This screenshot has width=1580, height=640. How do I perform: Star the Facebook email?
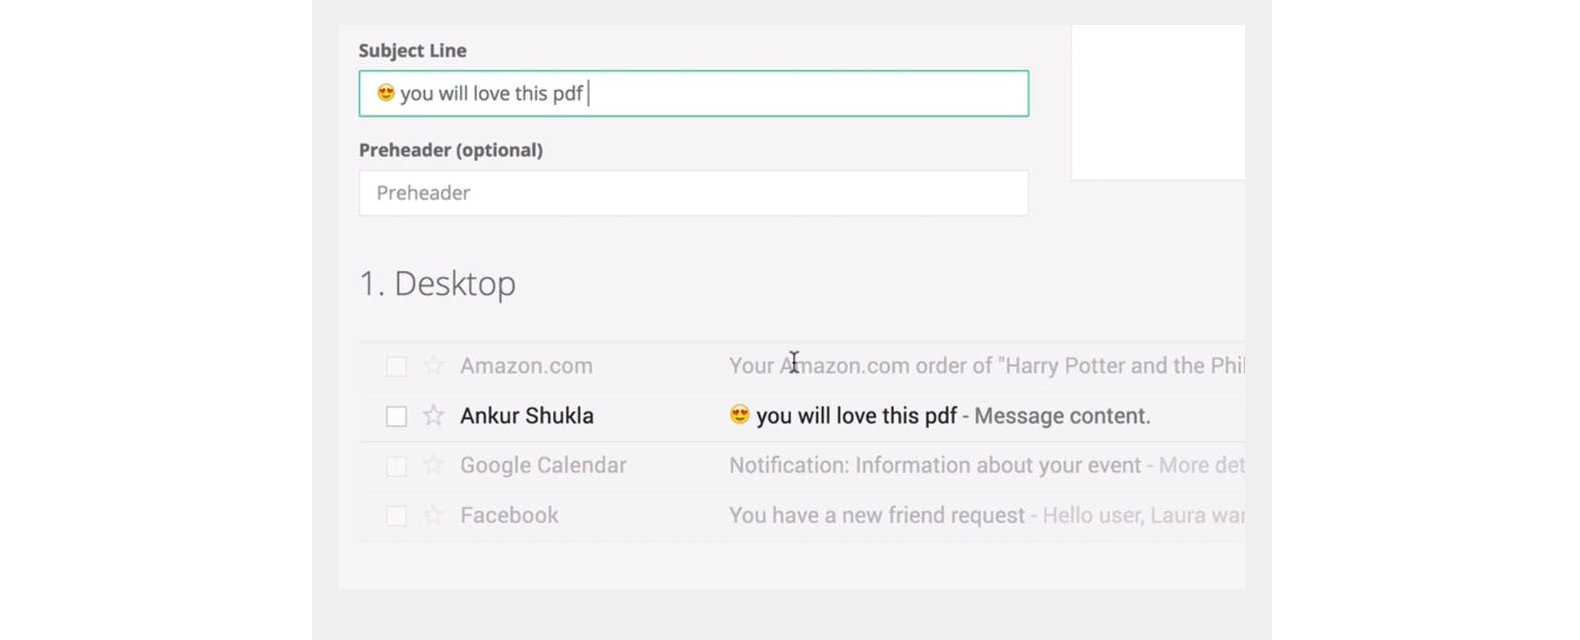(433, 515)
